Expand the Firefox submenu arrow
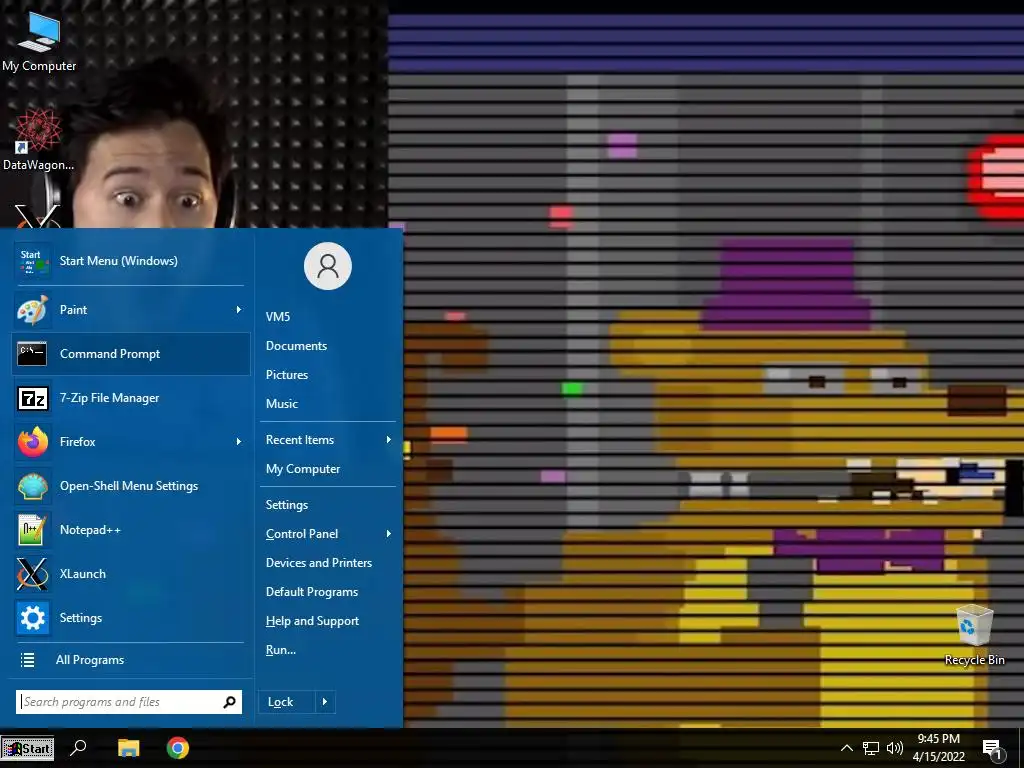The image size is (1024, 768). (x=238, y=442)
